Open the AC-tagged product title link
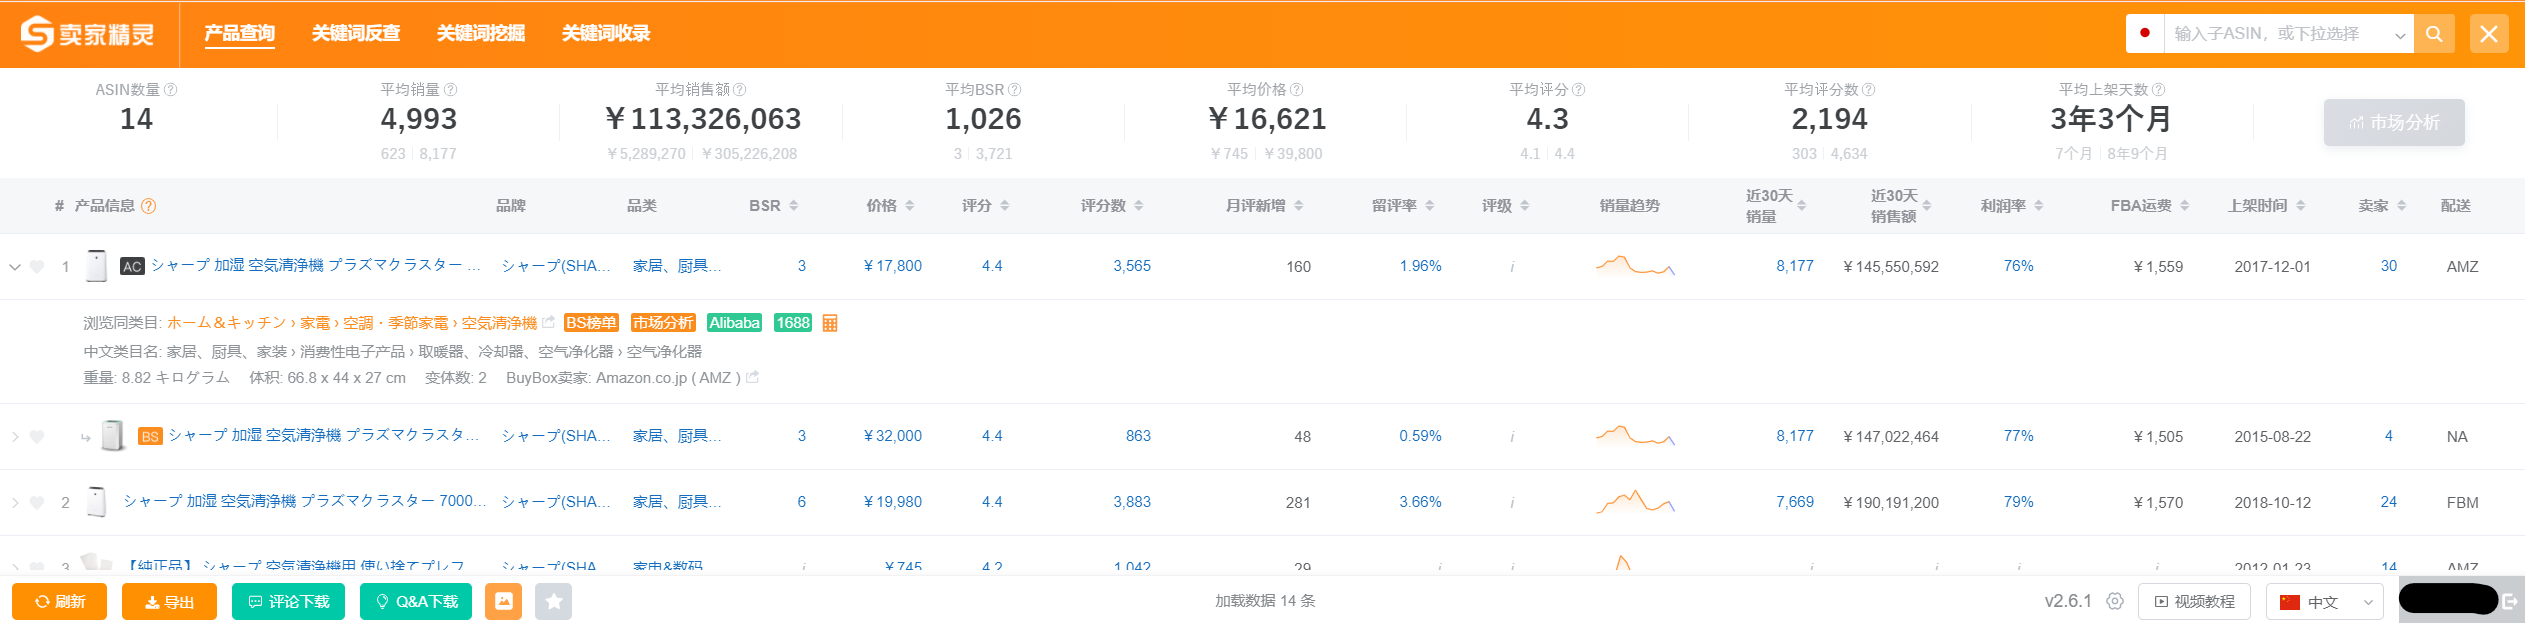2525x623 pixels. (x=316, y=265)
